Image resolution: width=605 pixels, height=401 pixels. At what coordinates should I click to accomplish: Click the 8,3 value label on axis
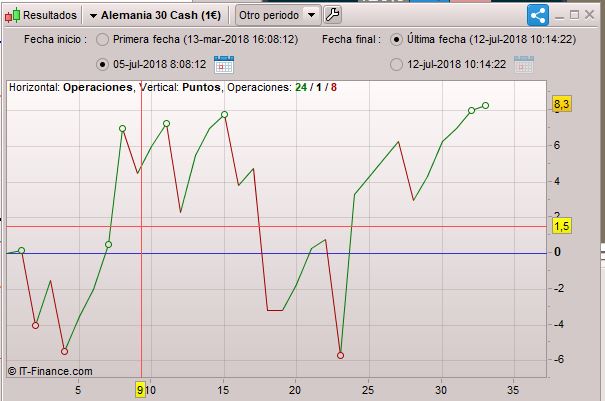562,104
